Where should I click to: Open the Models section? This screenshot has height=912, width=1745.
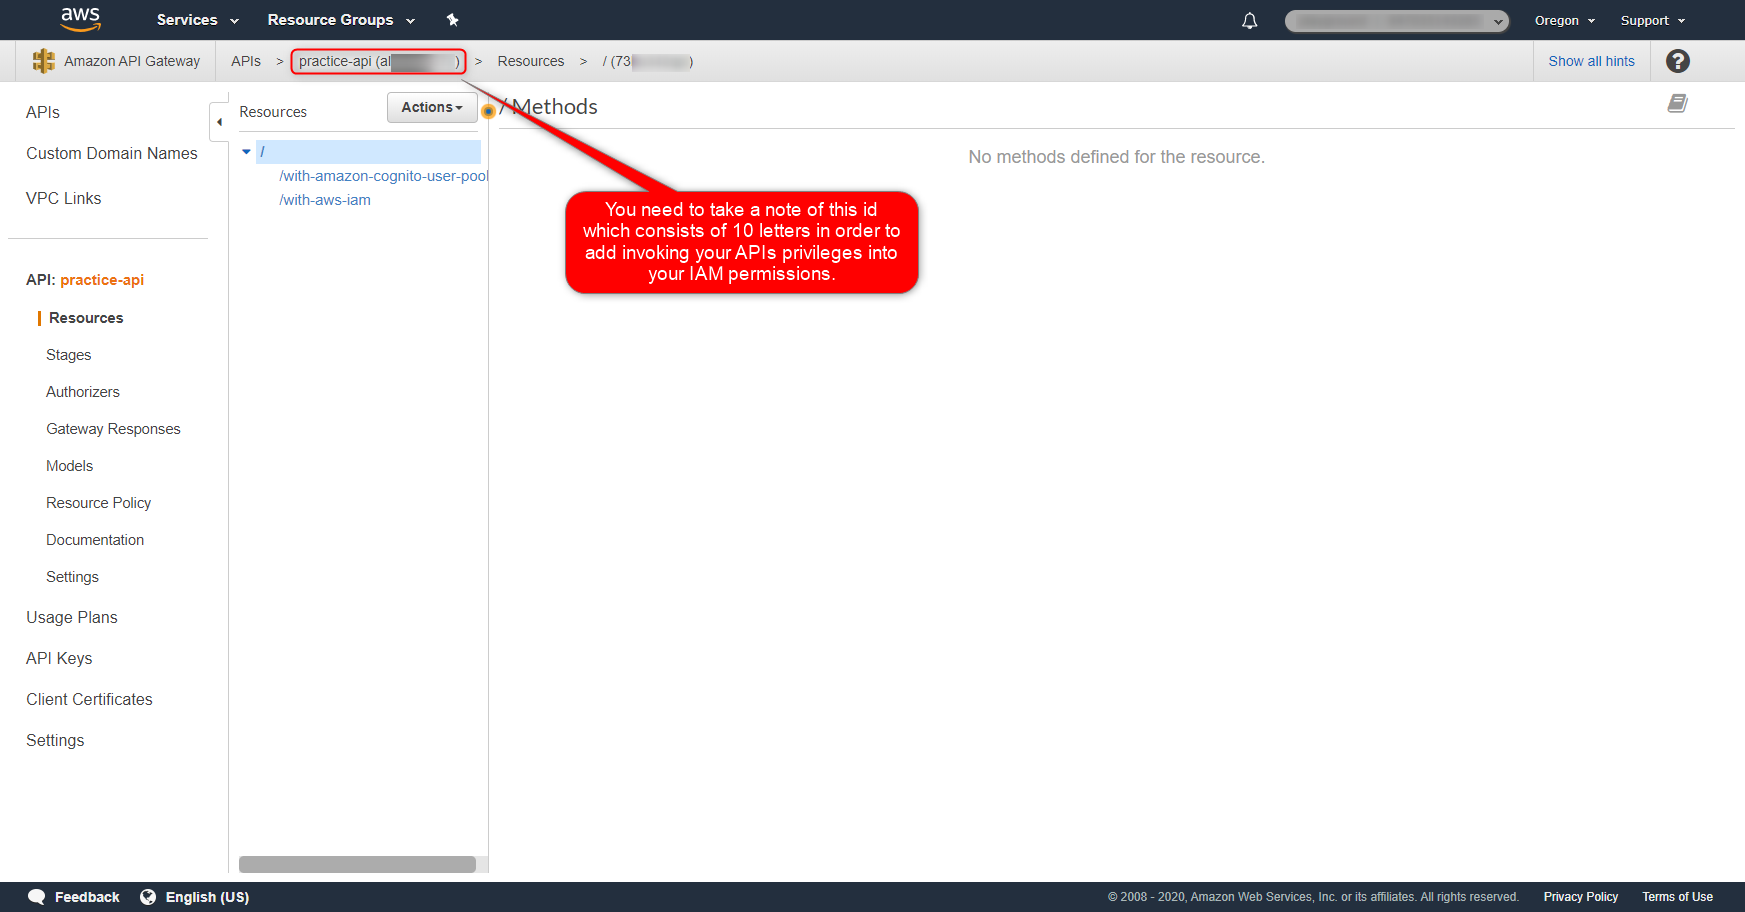point(69,466)
